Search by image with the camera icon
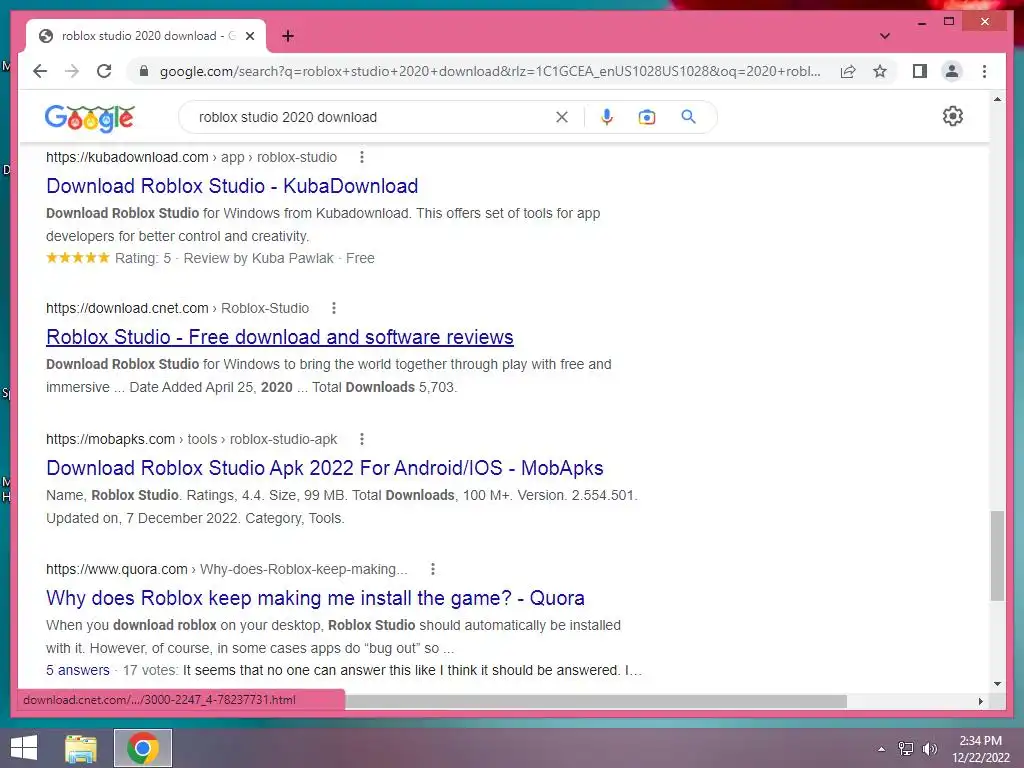Image resolution: width=1024 pixels, height=768 pixels. tap(647, 117)
